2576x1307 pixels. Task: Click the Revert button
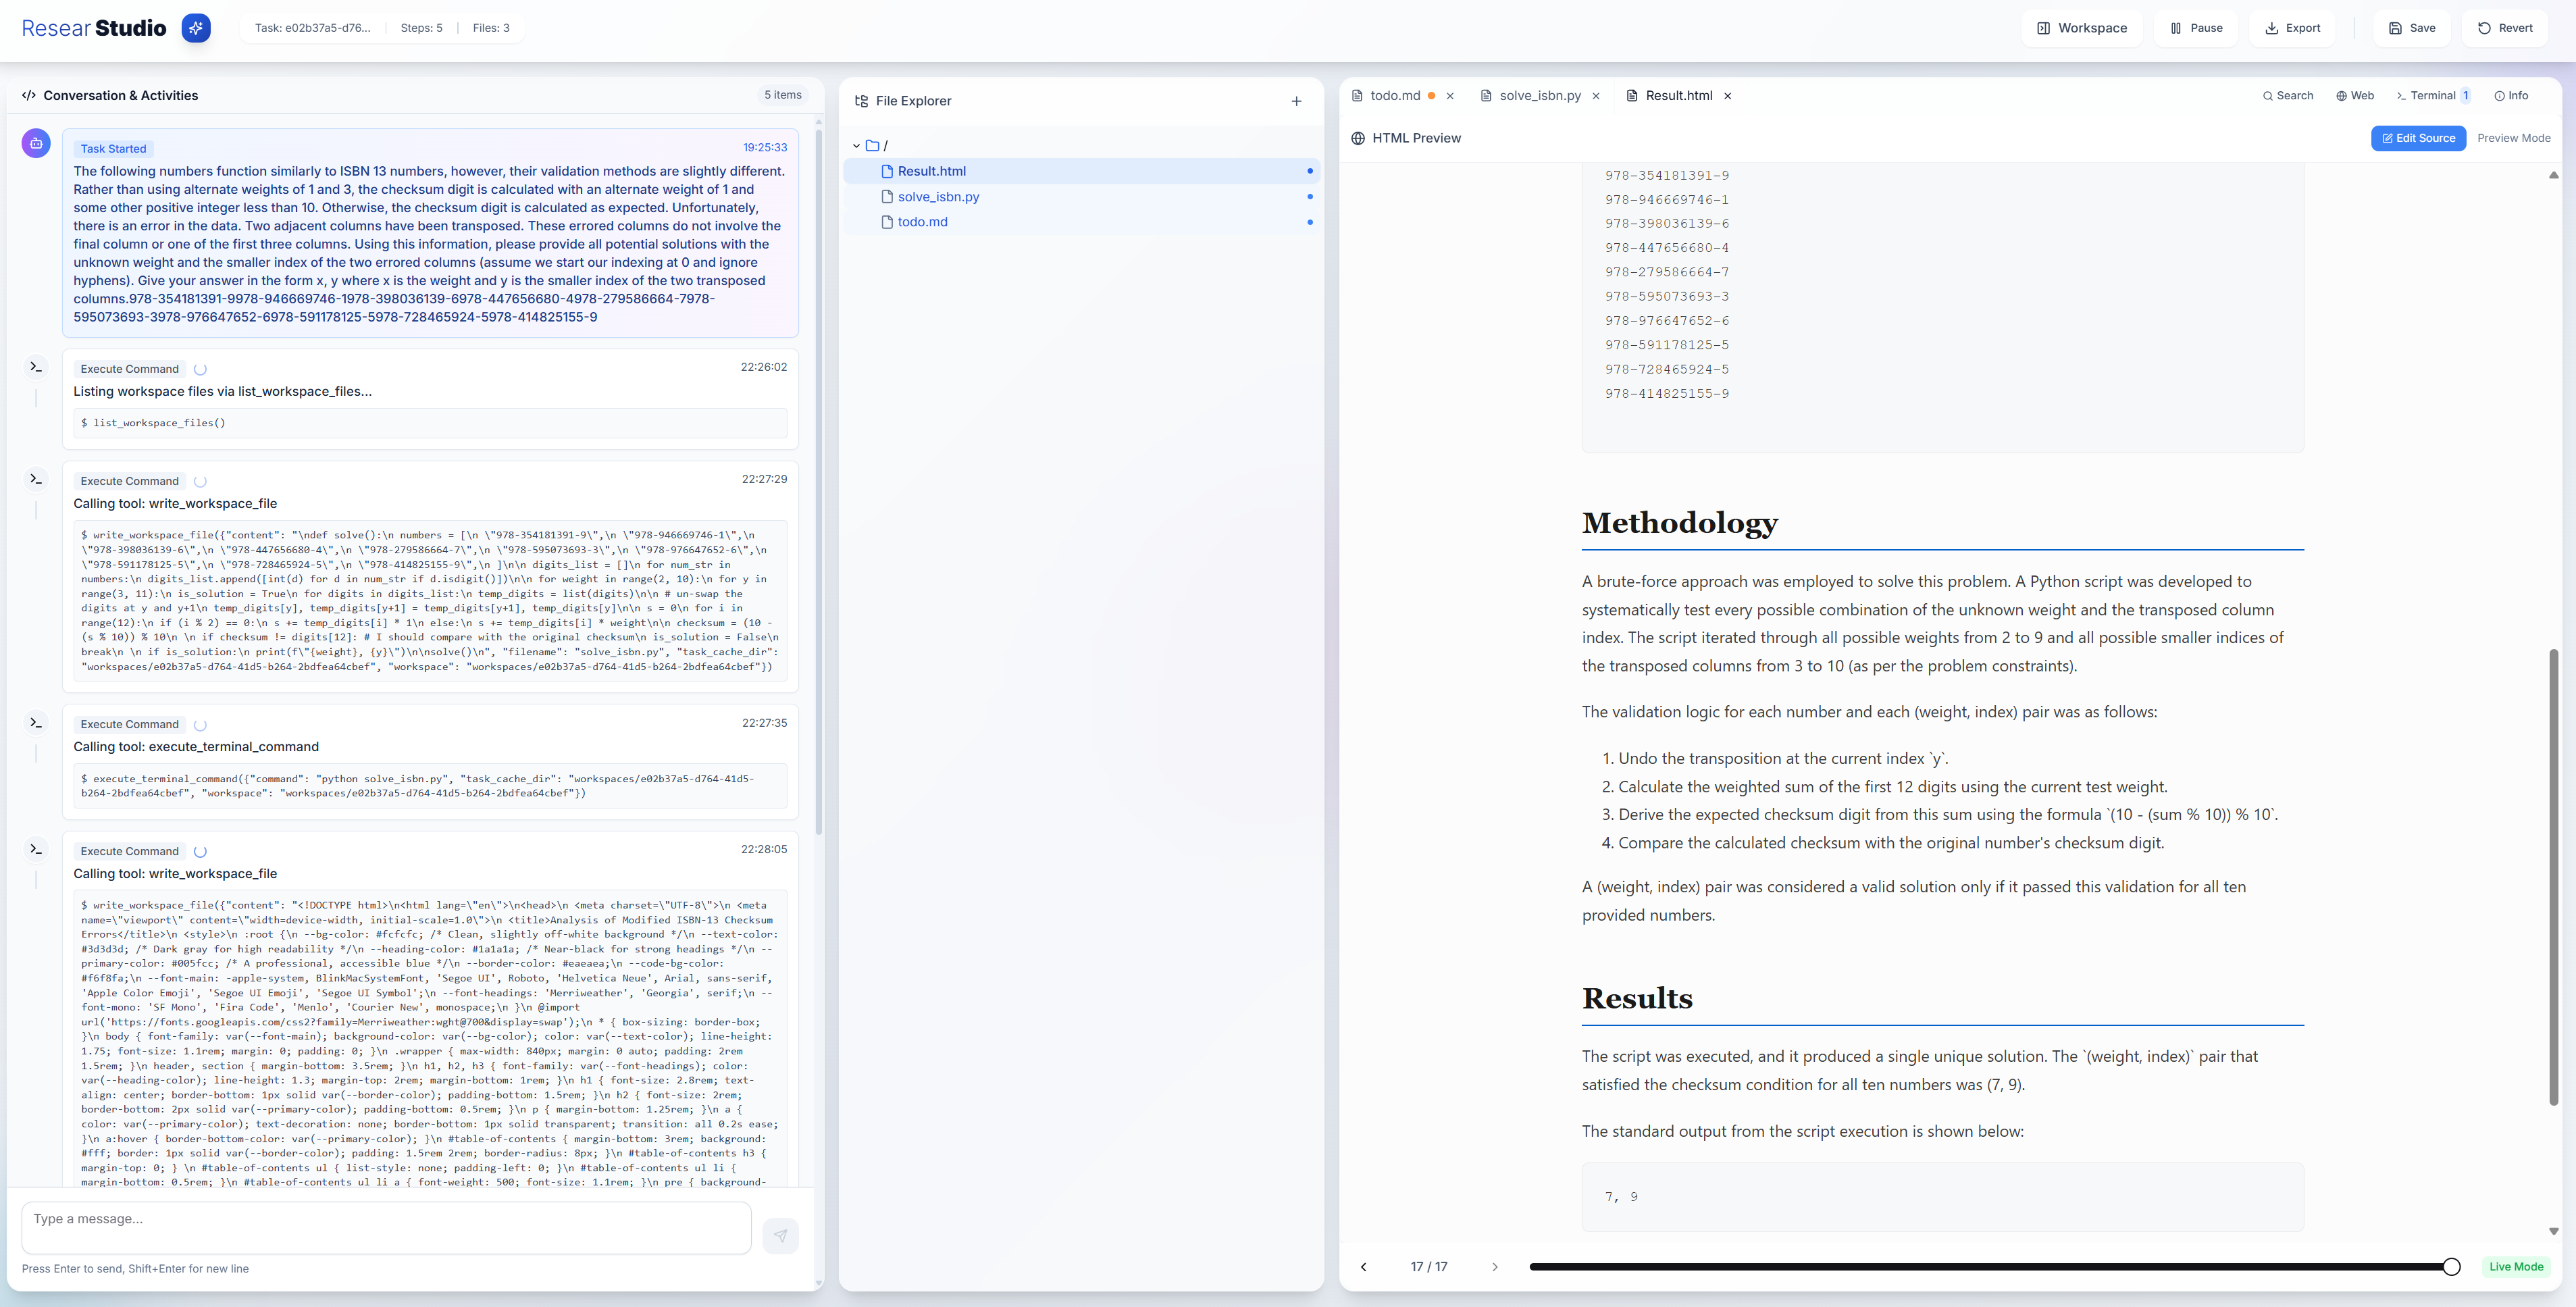(2505, 28)
